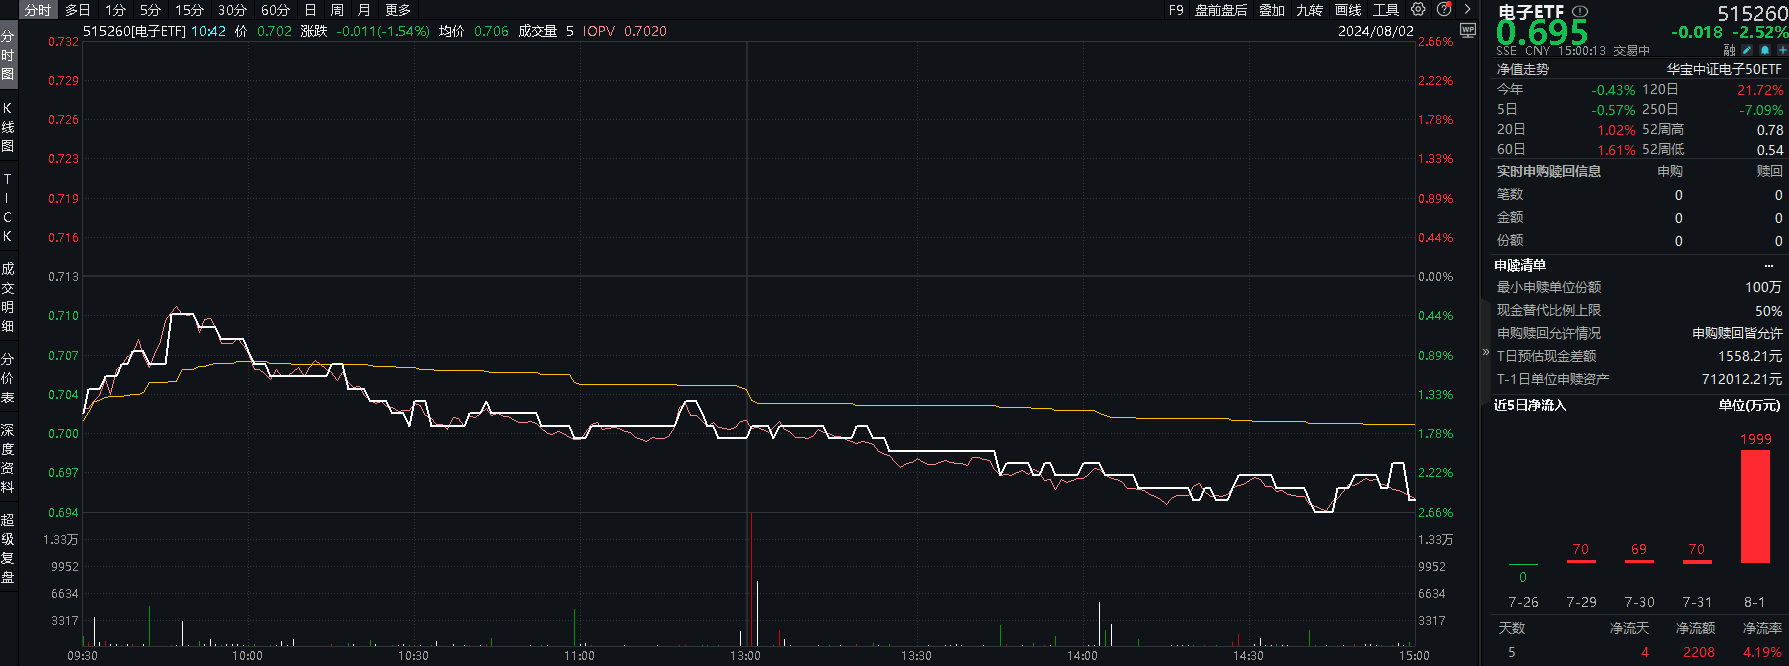This screenshot has height=666, width=1789.
Task: Click the 融 margin trading badge
Action: pyautogui.click(x=1730, y=50)
